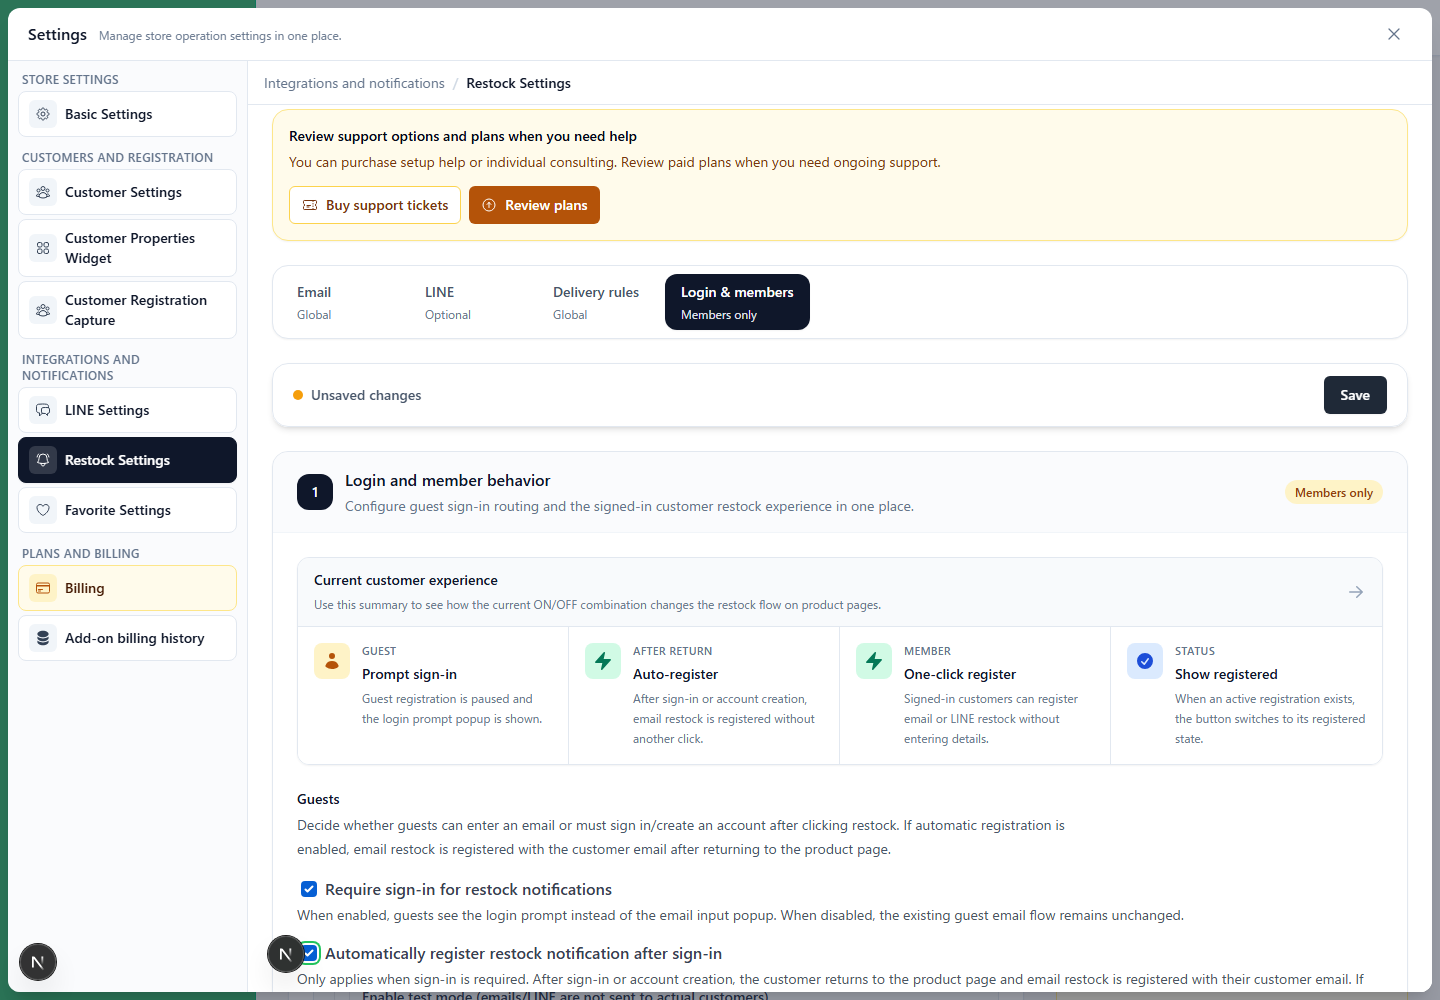
Task: Click the Customer Properties Widget grid icon
Action: pos(43,248)
